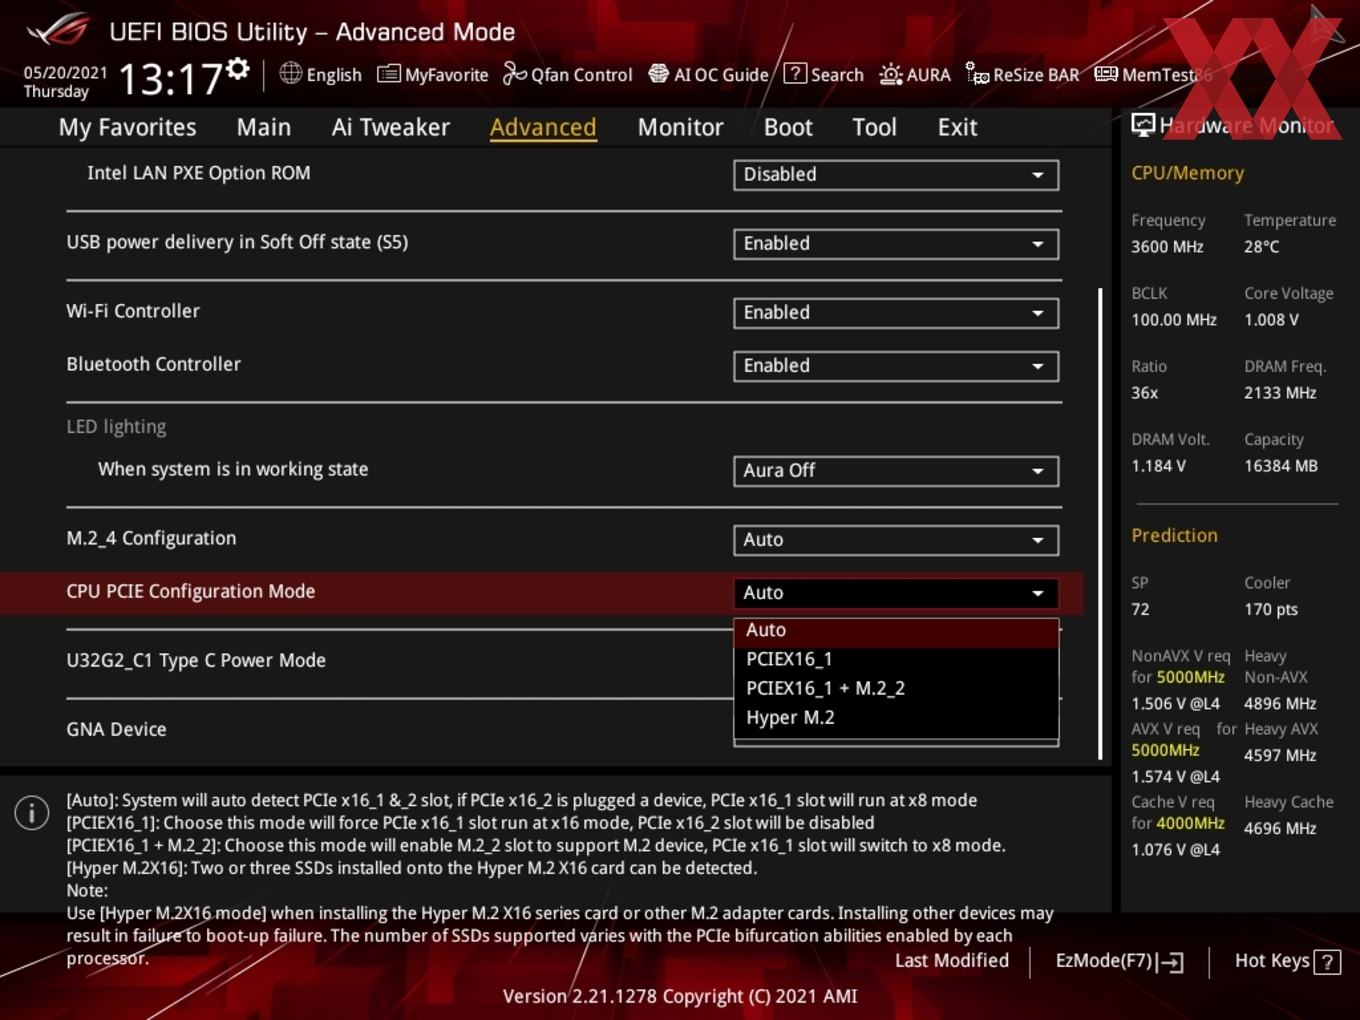Screen dimensions: 1360x1020
Task: Select the Bluetooth Controller label
Action: 153,364
